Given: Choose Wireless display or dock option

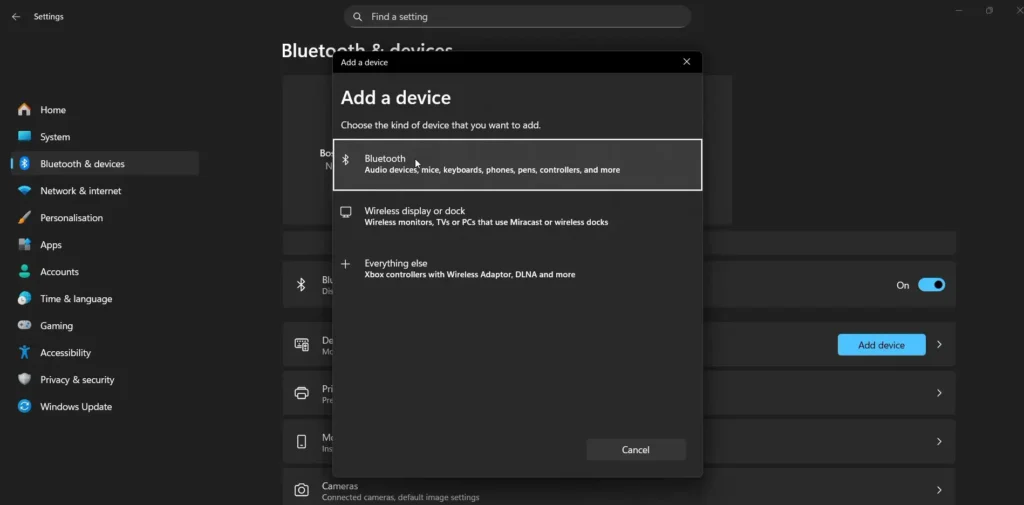Looking at the screenshot, I should [x=517, y=216].
